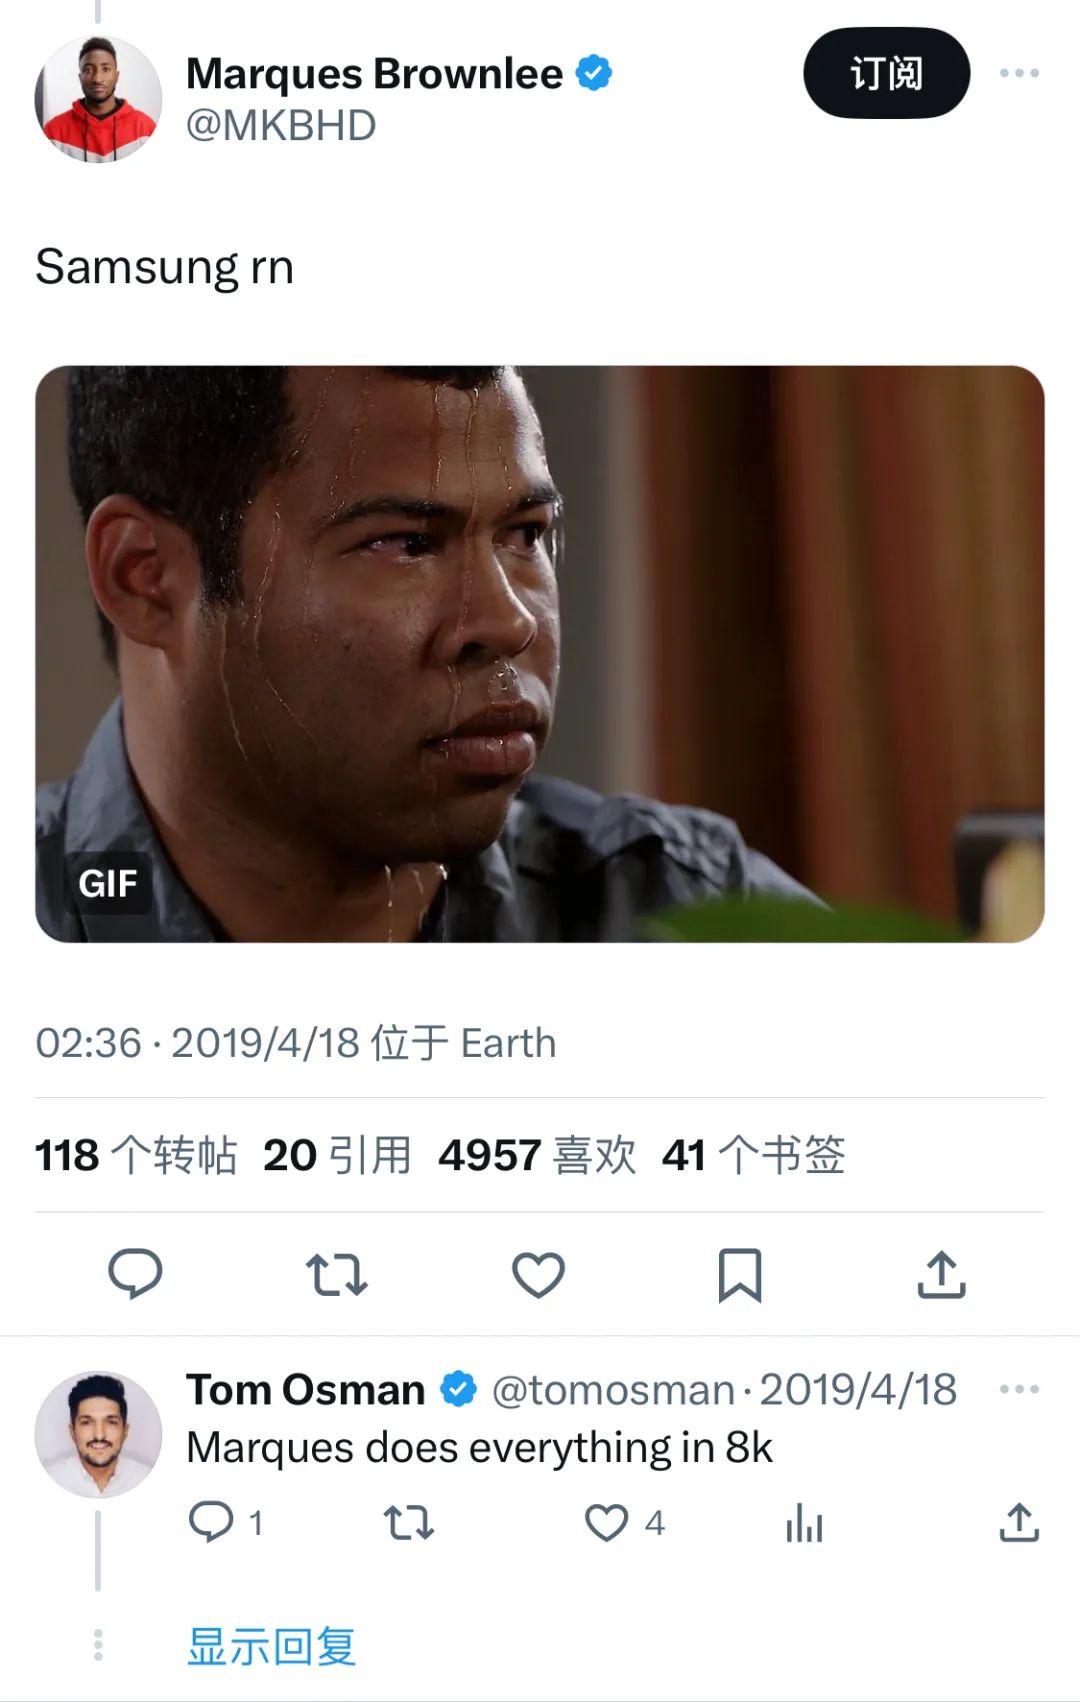Open more options for Marques Brownlee's tweet
The width and height of the screenshot is (1080, 1702).
point(1019,73)
